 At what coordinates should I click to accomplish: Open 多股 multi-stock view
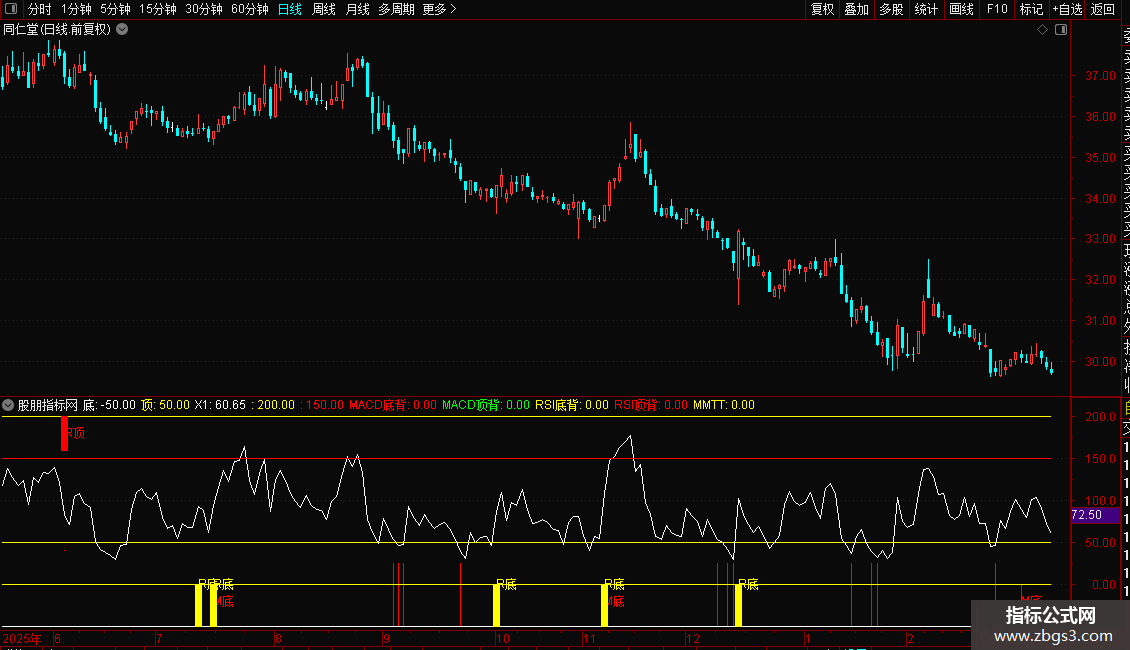point(891,9)
